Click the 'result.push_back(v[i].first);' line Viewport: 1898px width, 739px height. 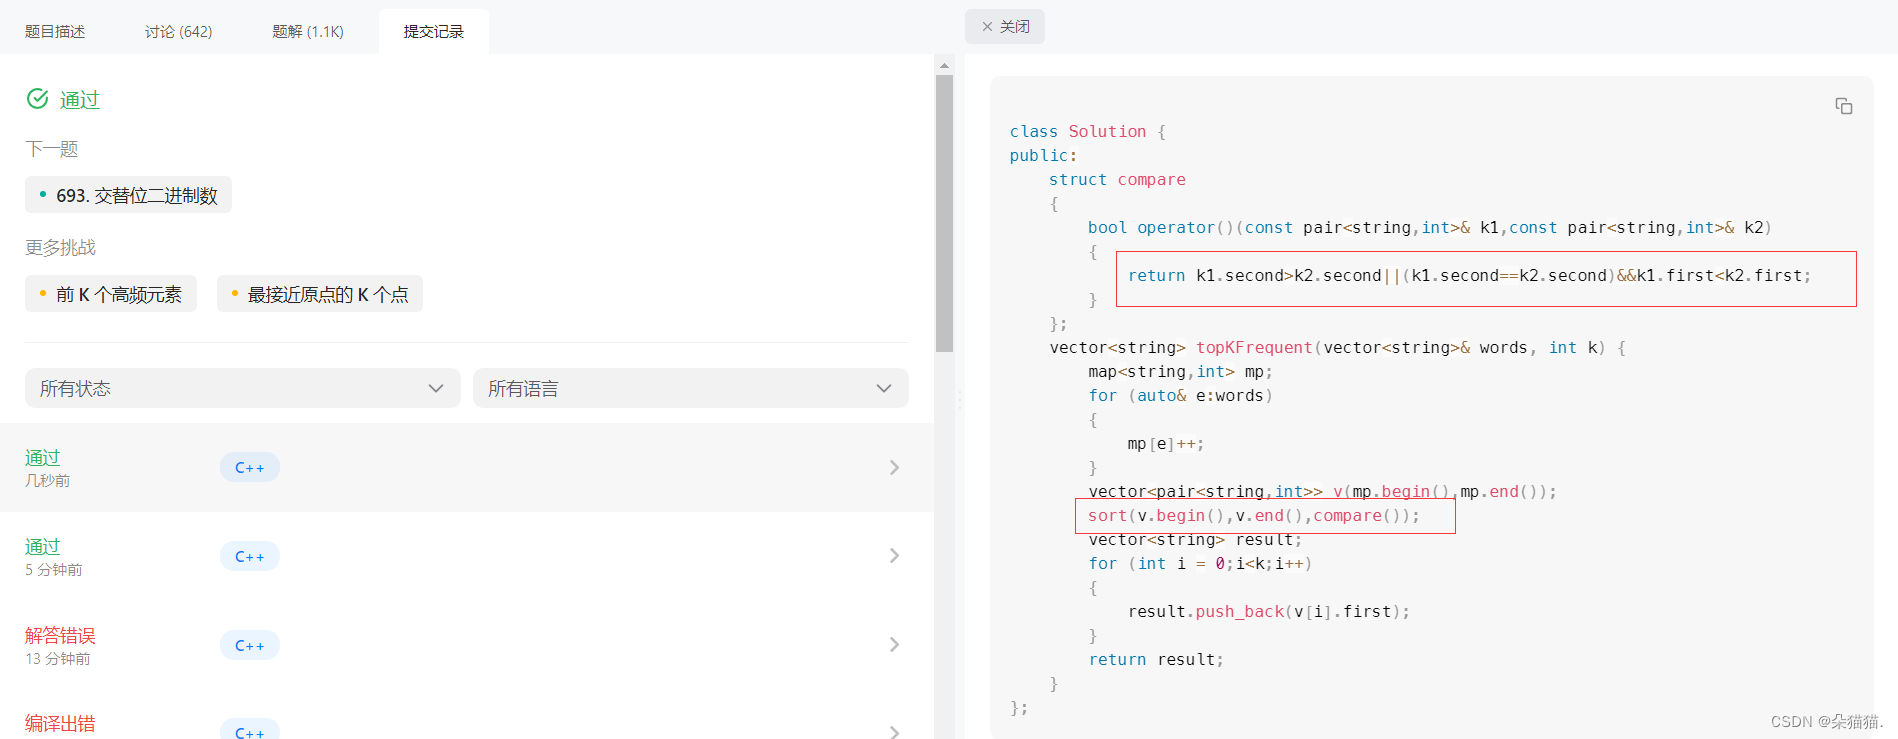click(x=1269, y=612)
